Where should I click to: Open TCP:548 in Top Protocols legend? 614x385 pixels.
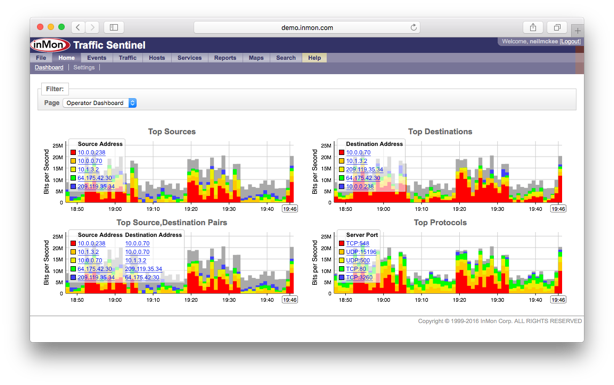point(357,243)
